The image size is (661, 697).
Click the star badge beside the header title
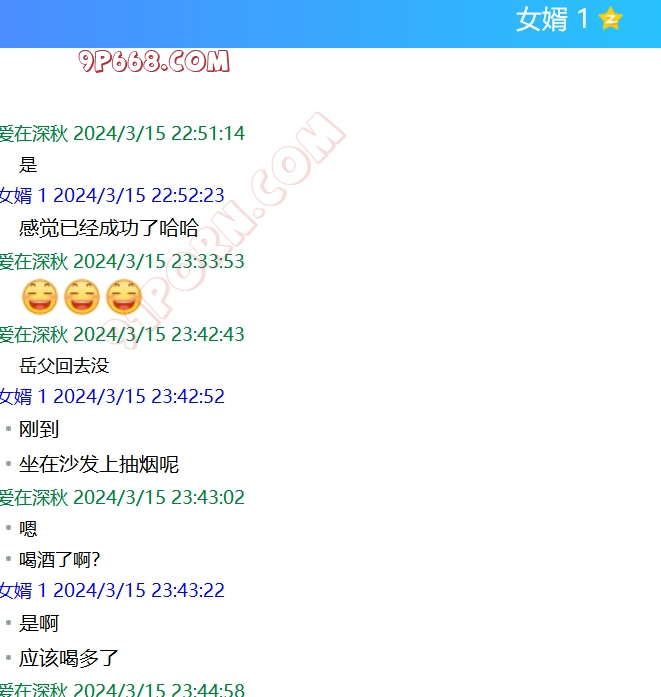(610, 19)
